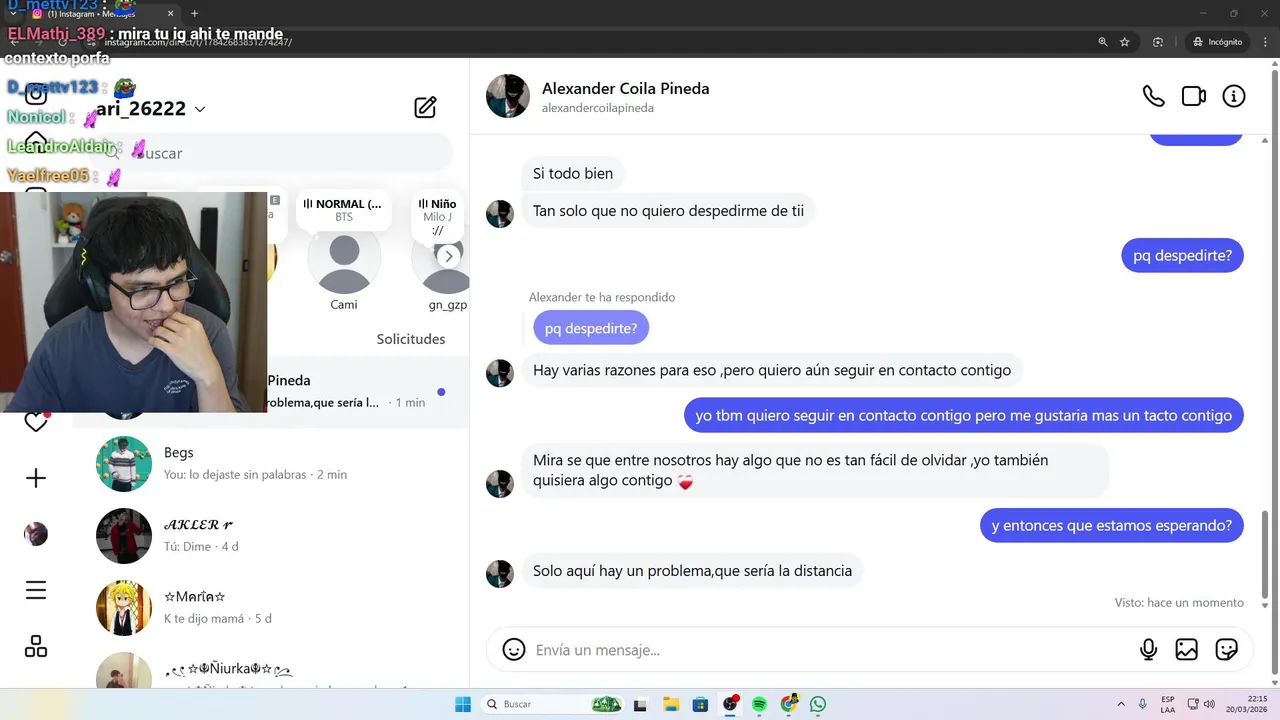
Task: Start an audio call with Alexander
Action: click(x=1153, y=96)
